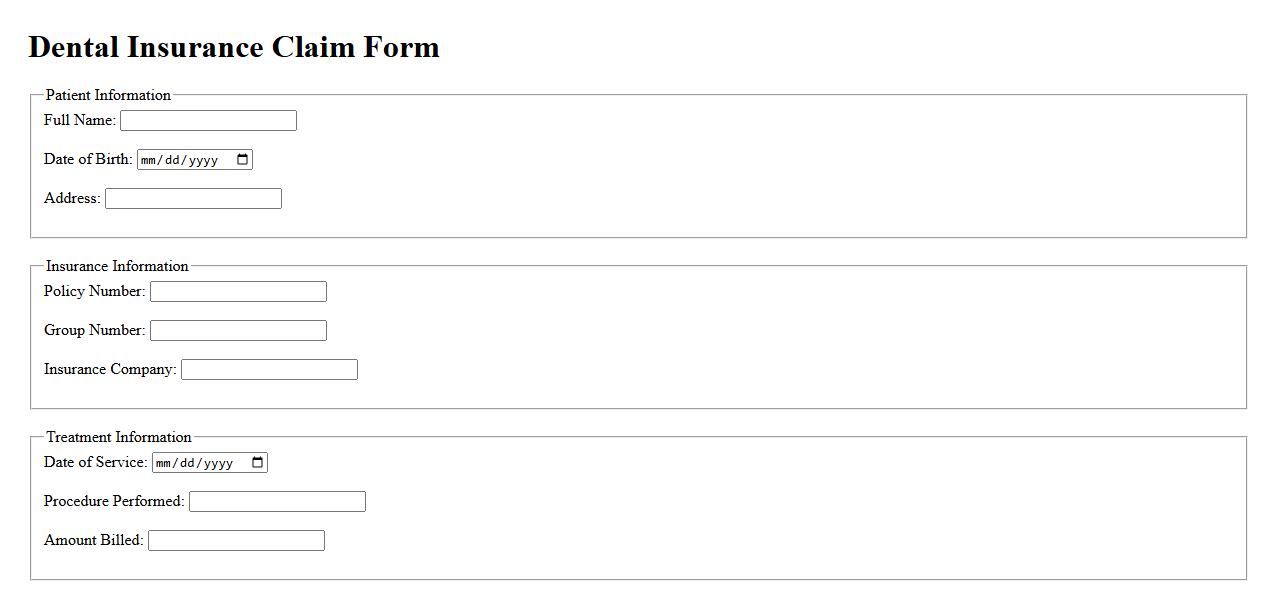
Task: Focus the Address input box
Action: 193,199
